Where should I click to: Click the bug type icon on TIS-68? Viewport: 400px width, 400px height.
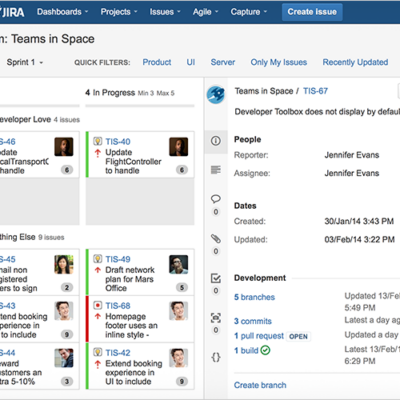pyautogui.click(x=98, y=305)
